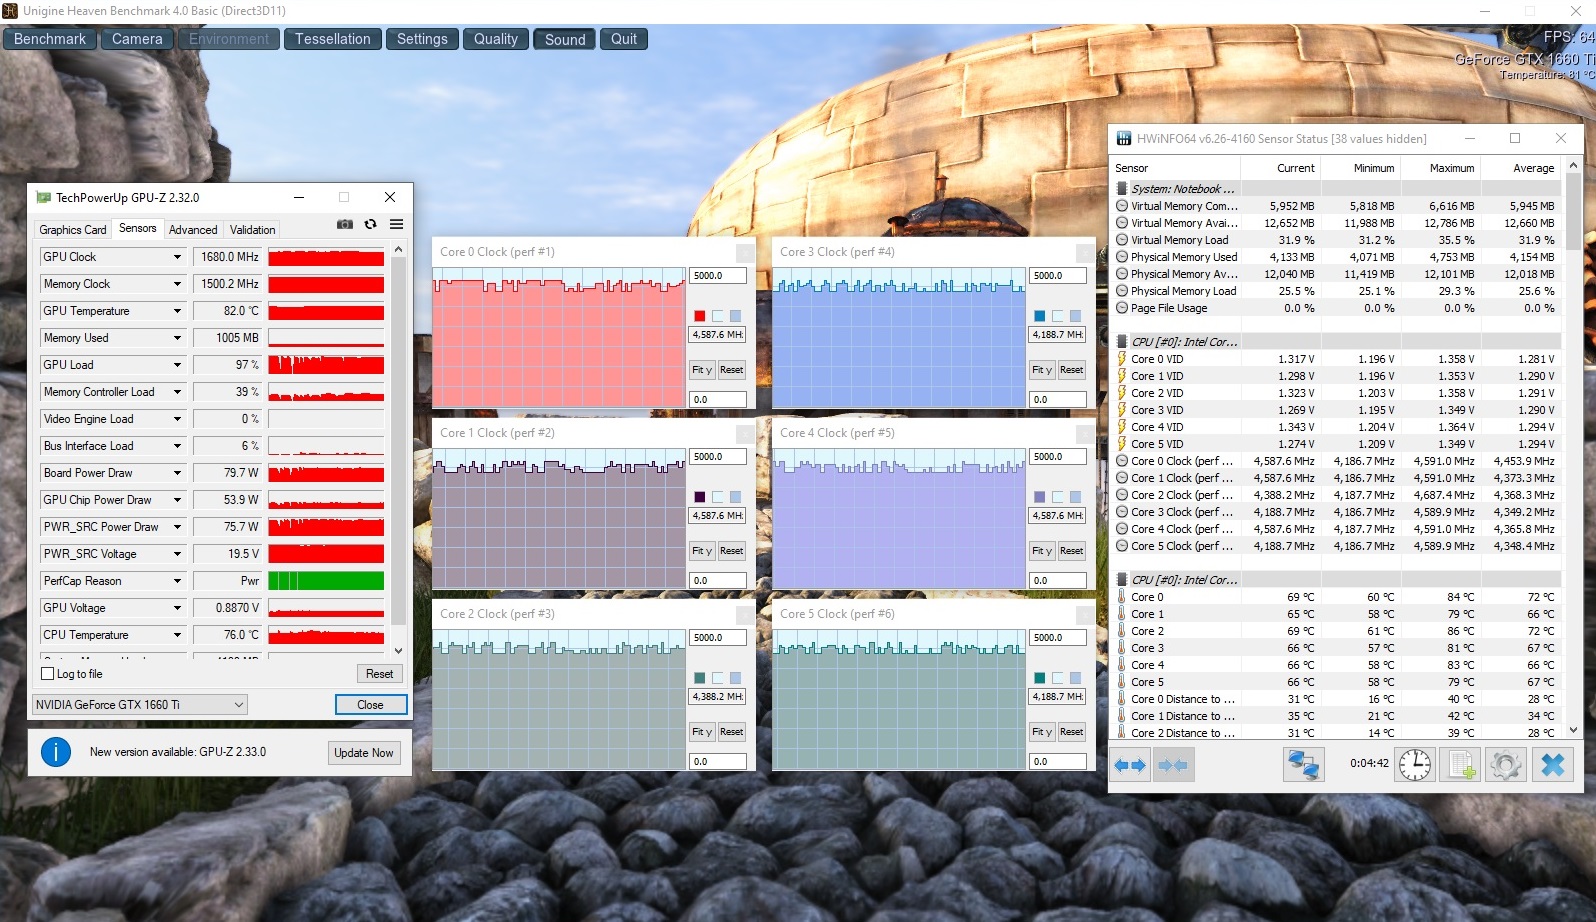Click the thermometer icon beside Core 2 temperature
Screen dimensions: 1596x922
1122,631
